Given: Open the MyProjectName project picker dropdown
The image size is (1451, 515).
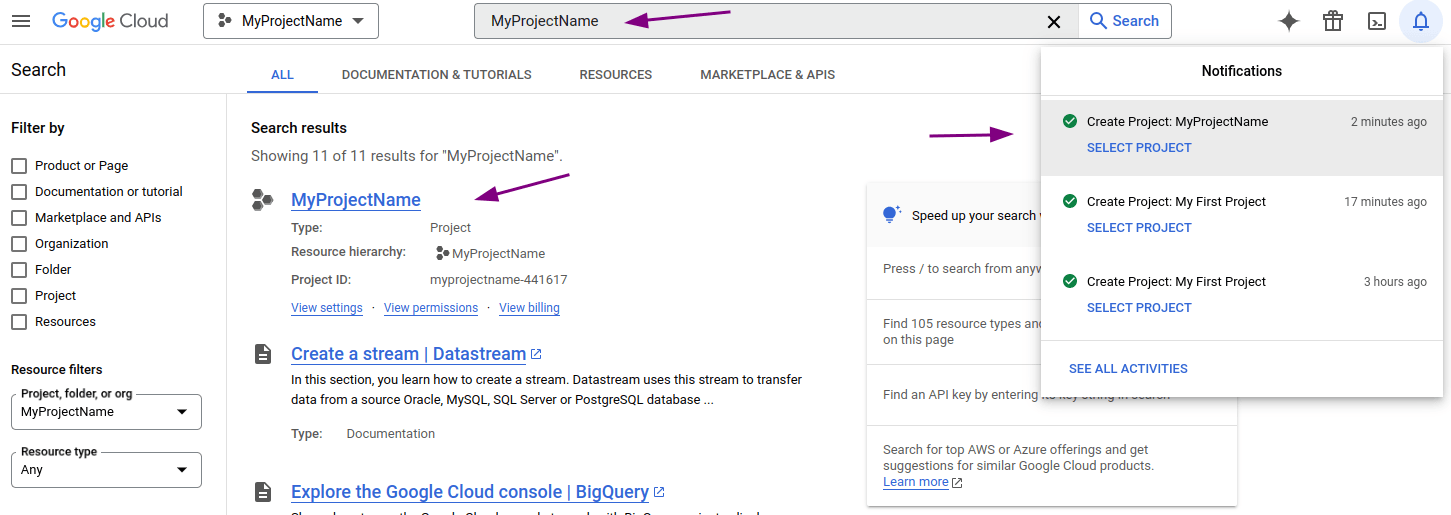Looking at the screenshot, I should 290,21.
